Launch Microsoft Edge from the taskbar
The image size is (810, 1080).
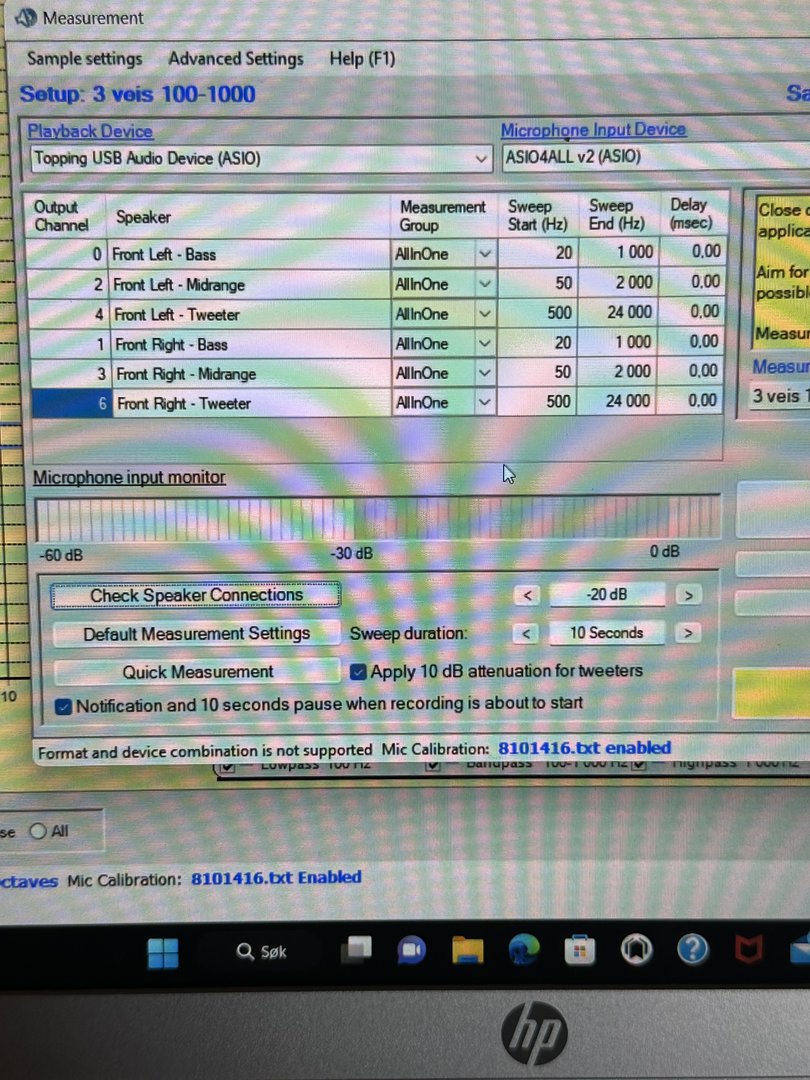[x=523, y=951]
